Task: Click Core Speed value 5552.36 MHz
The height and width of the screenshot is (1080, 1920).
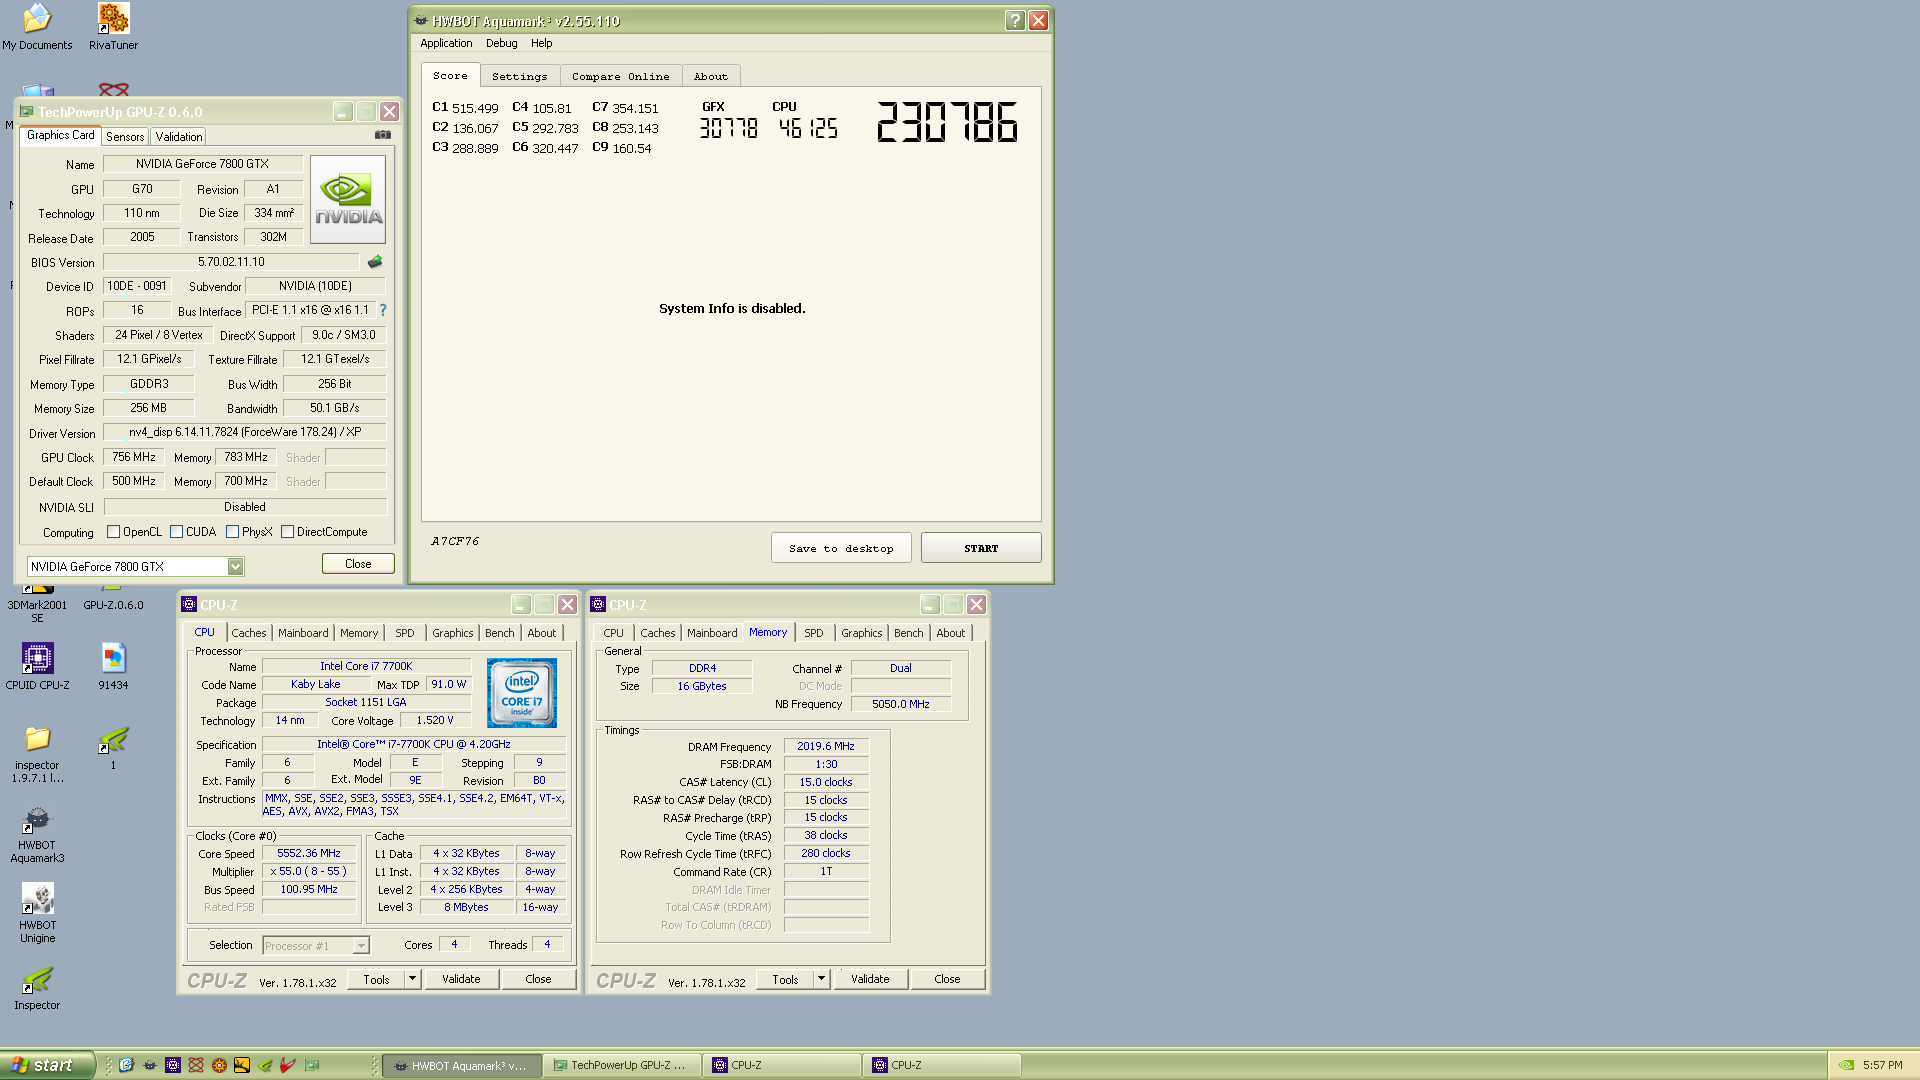Action: point(309,854)
